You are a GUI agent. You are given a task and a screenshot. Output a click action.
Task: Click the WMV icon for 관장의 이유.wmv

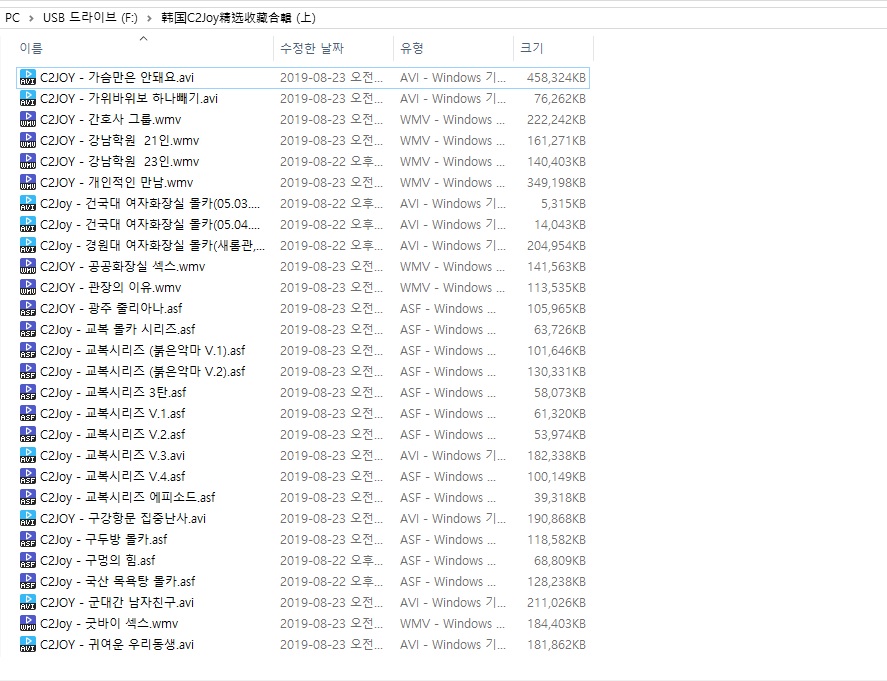27,287
